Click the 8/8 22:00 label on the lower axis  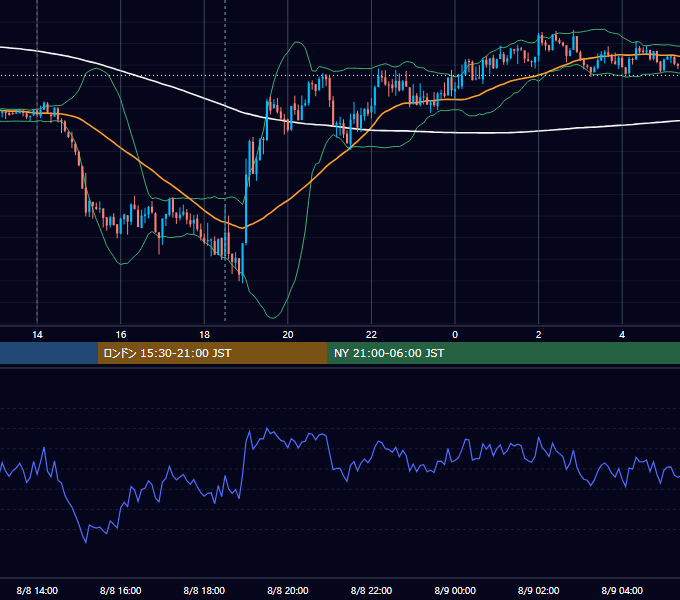pos(371,590)
